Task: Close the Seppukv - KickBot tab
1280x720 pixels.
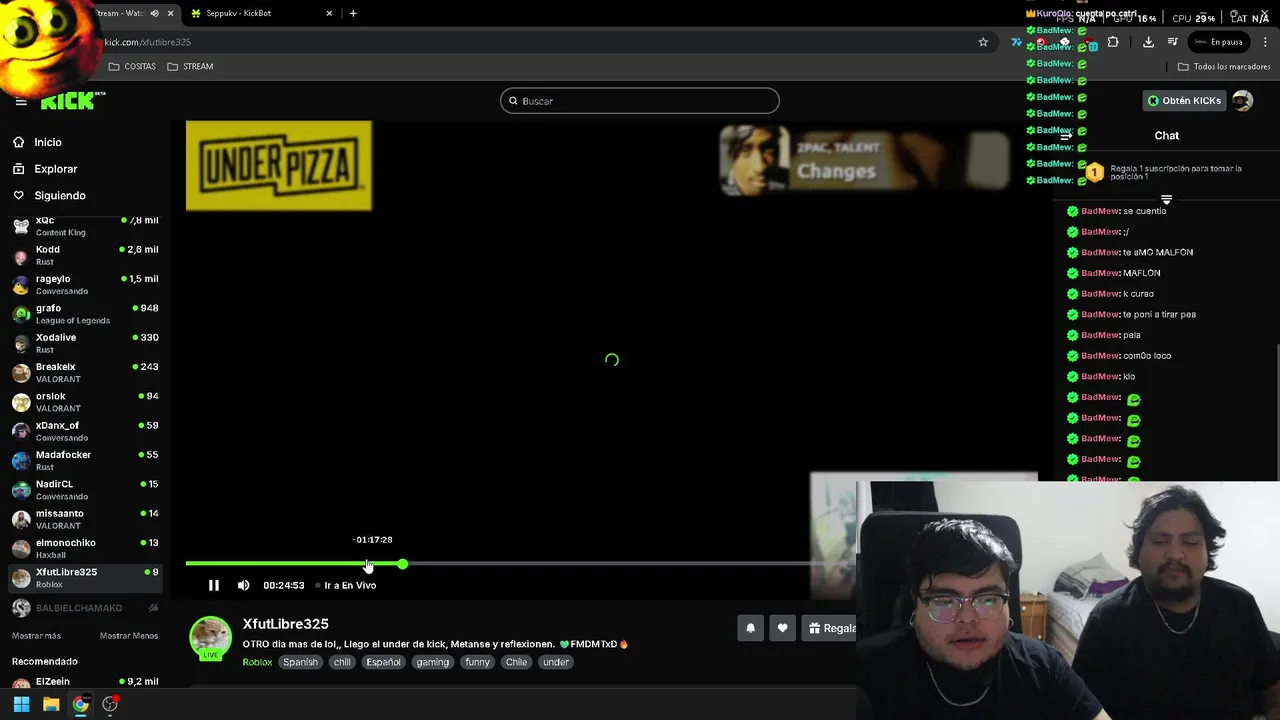Action: click(329, 13)
